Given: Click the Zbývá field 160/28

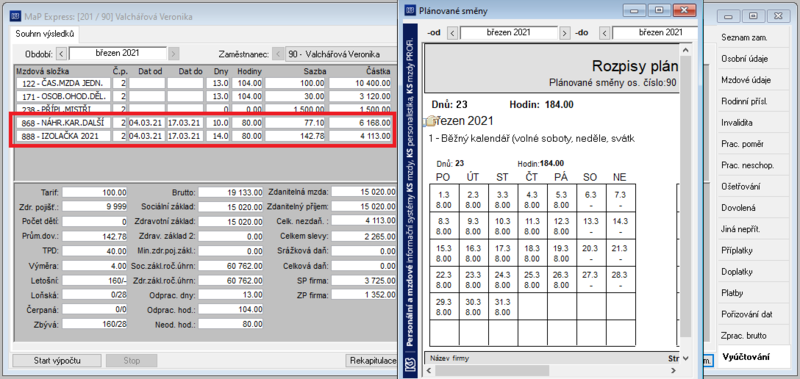Looking at the screenshot, I should pyautogui.click(x=95, y=324).
